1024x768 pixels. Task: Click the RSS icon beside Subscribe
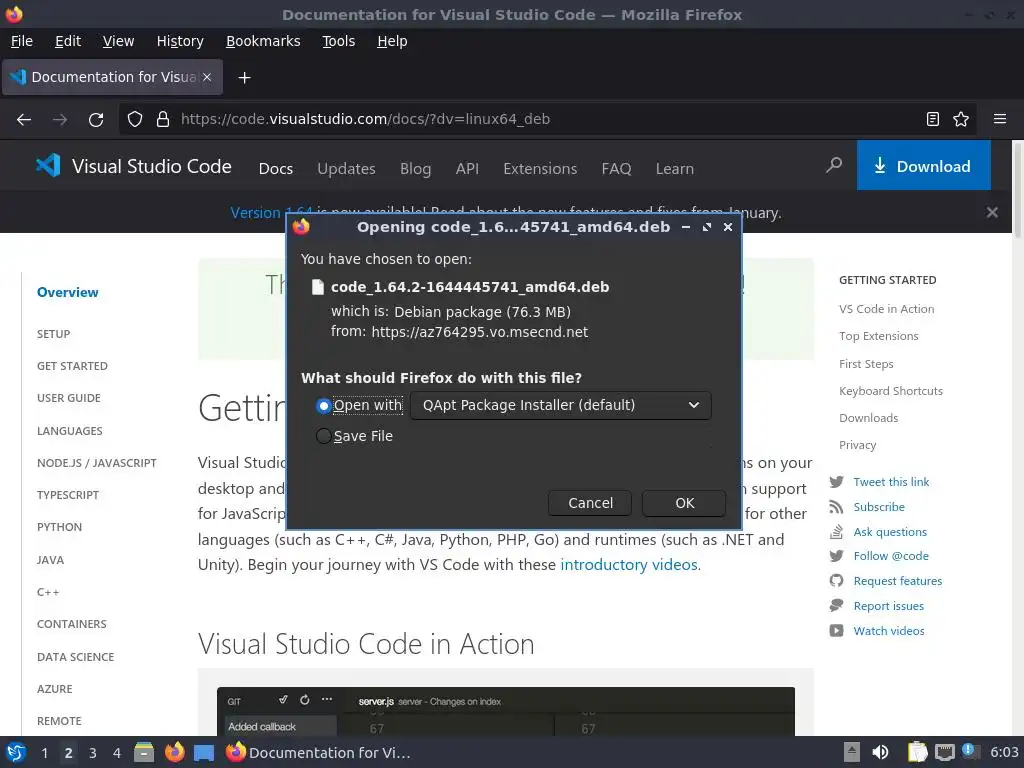[837, 507]
